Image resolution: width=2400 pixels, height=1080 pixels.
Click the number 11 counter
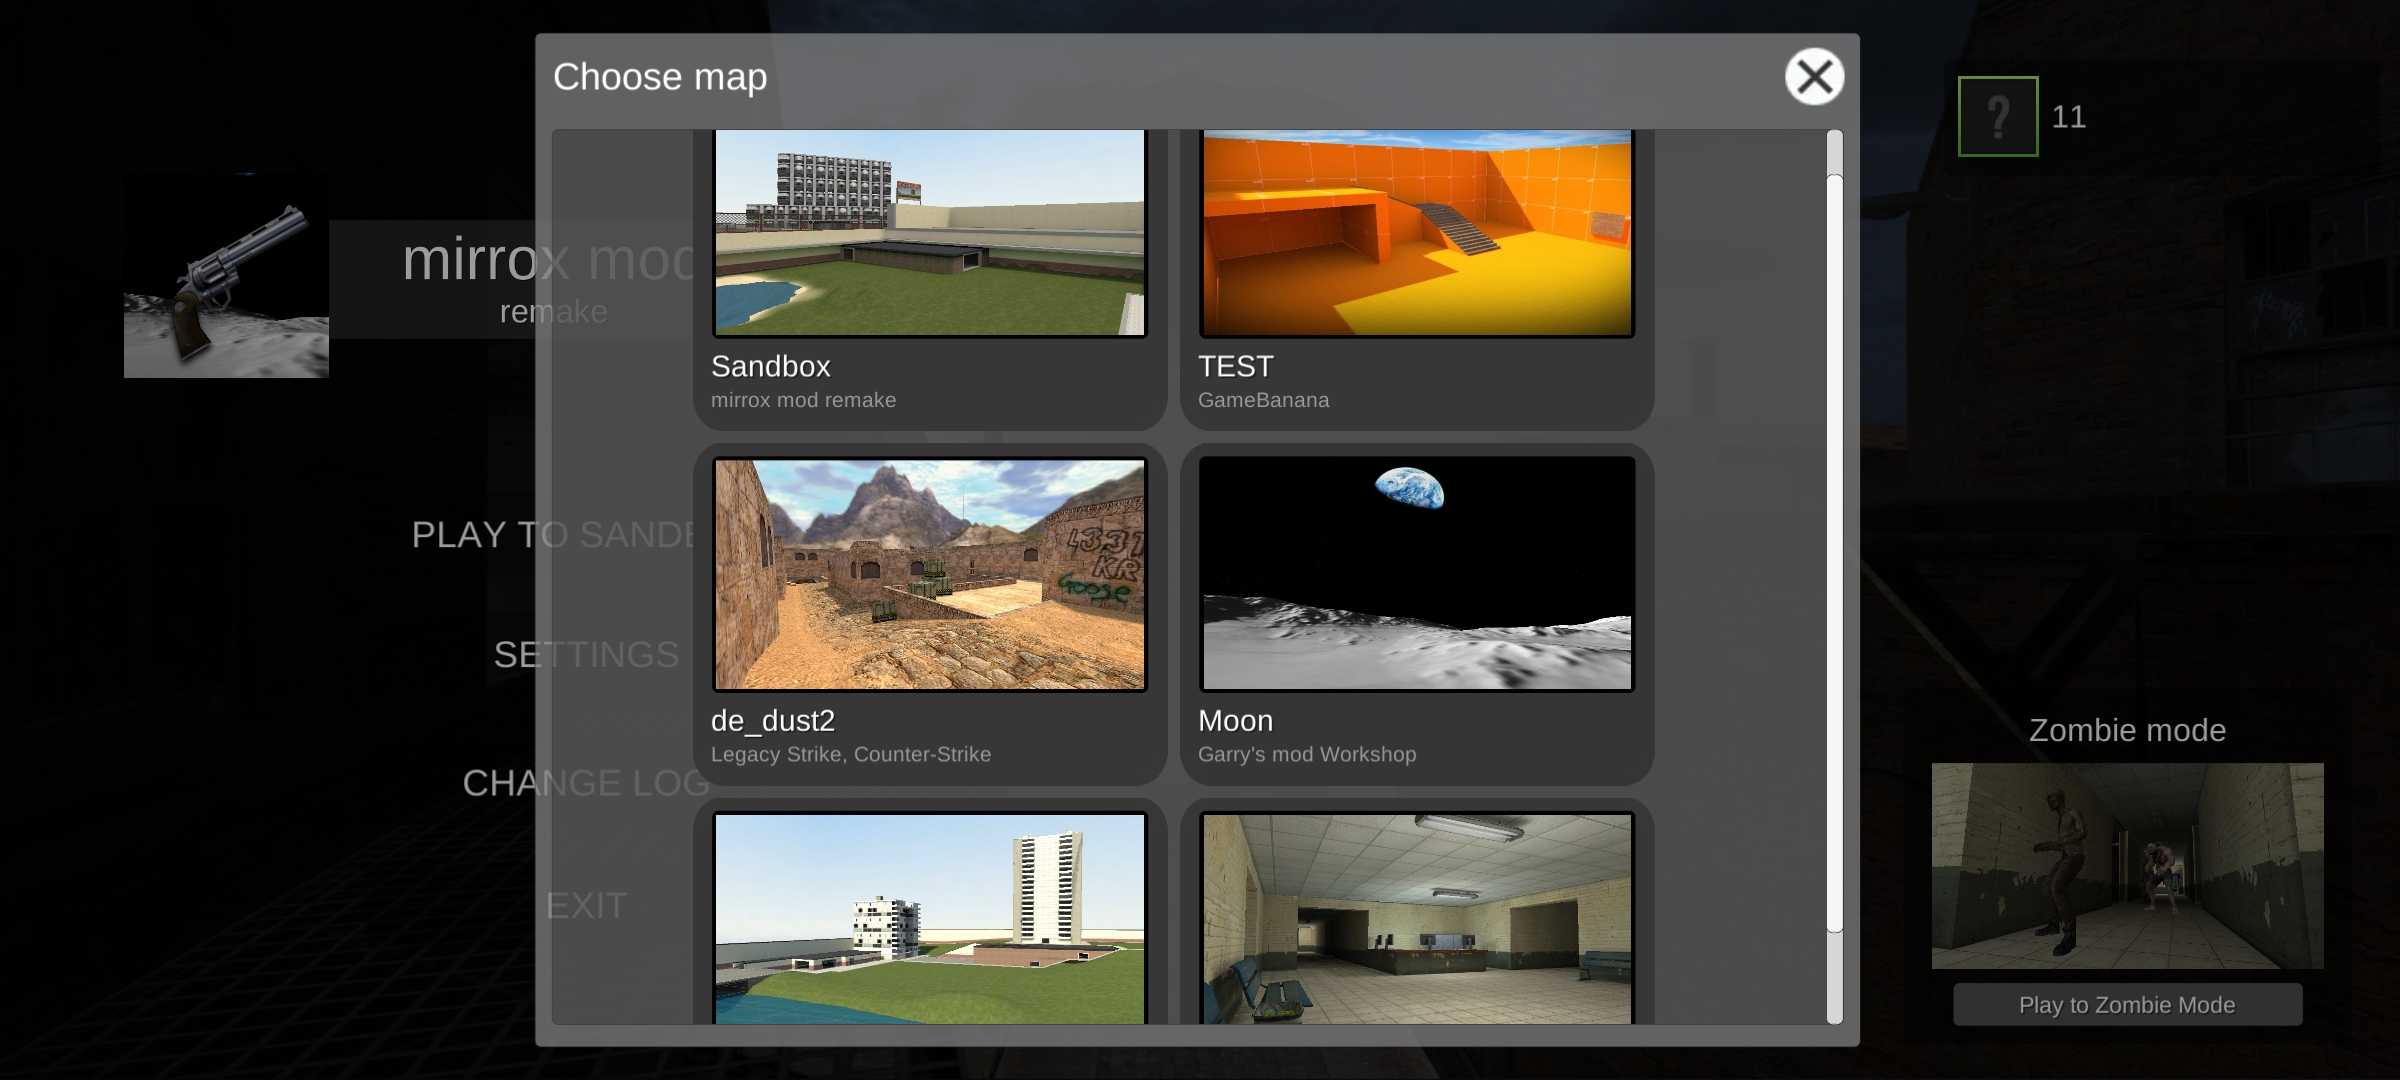(x=2069, y=117)
